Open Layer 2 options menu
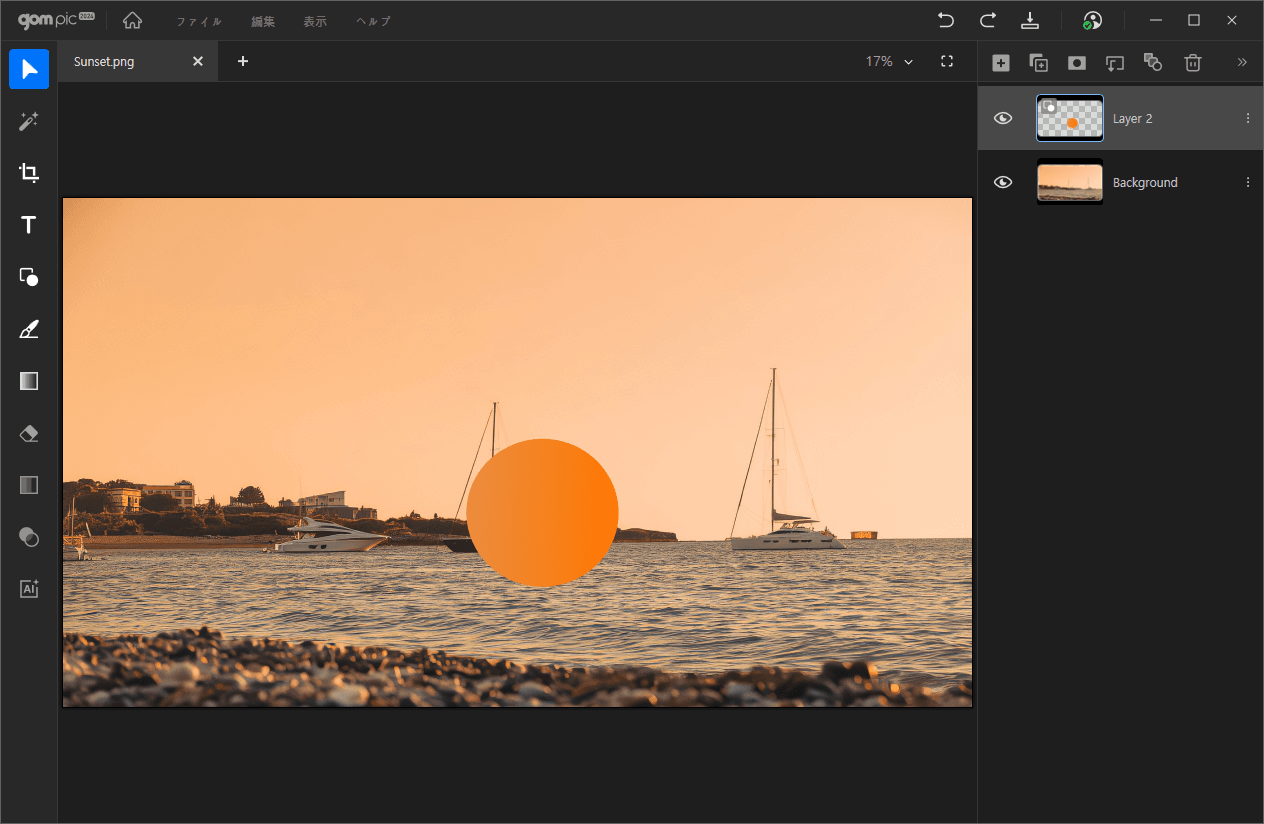1264x824 pixels. pos(1247,118)
